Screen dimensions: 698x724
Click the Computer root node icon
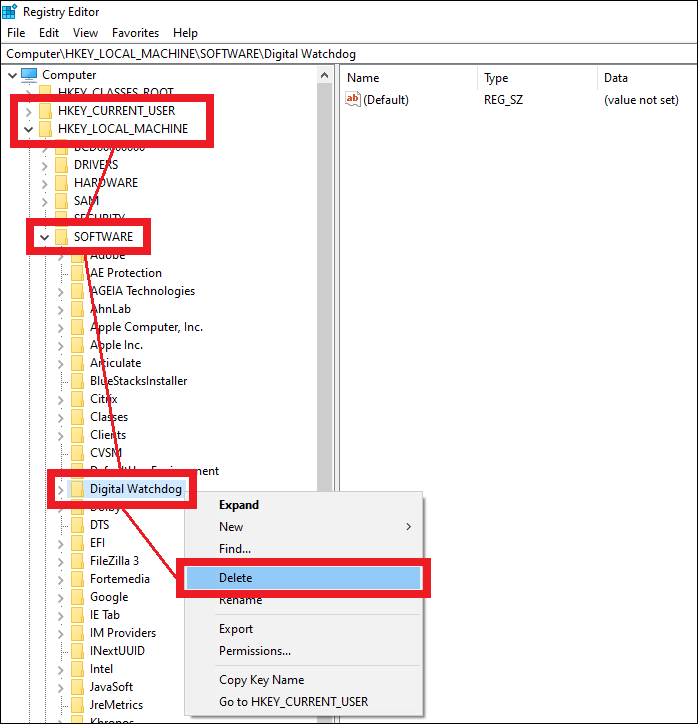coord(29,75)
